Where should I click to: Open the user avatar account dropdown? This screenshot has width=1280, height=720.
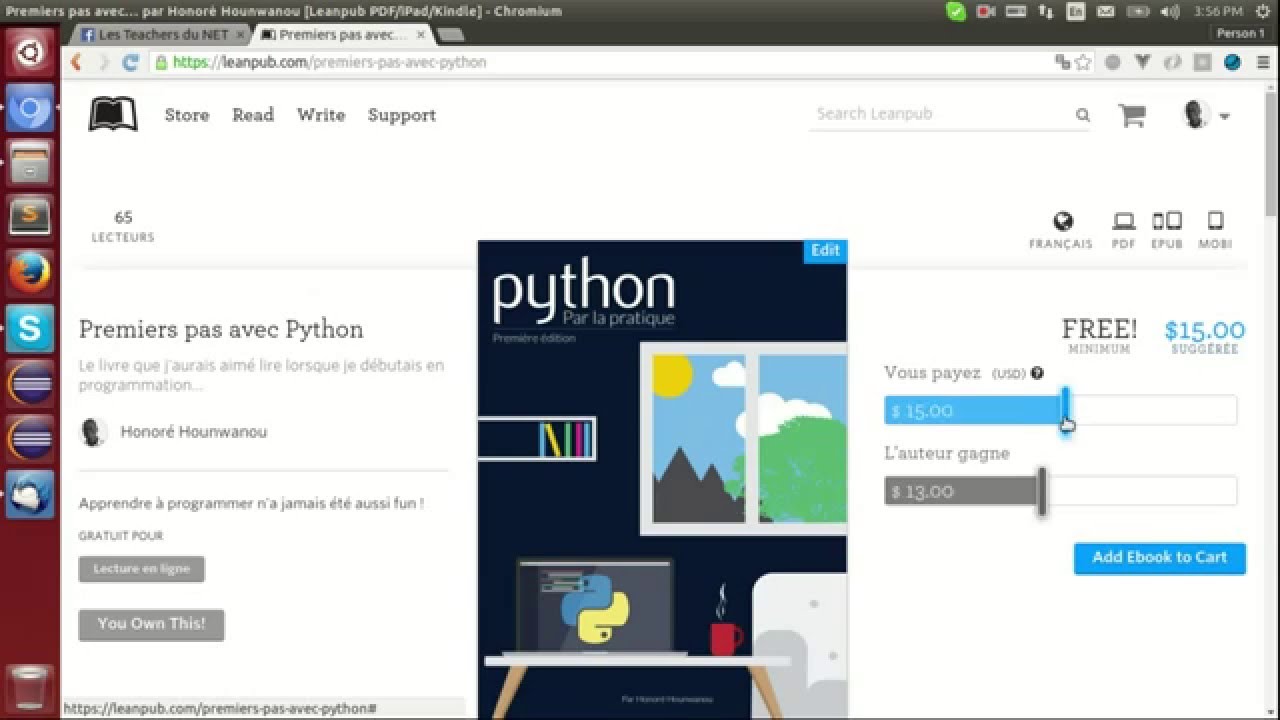[x=1206, y=115]
